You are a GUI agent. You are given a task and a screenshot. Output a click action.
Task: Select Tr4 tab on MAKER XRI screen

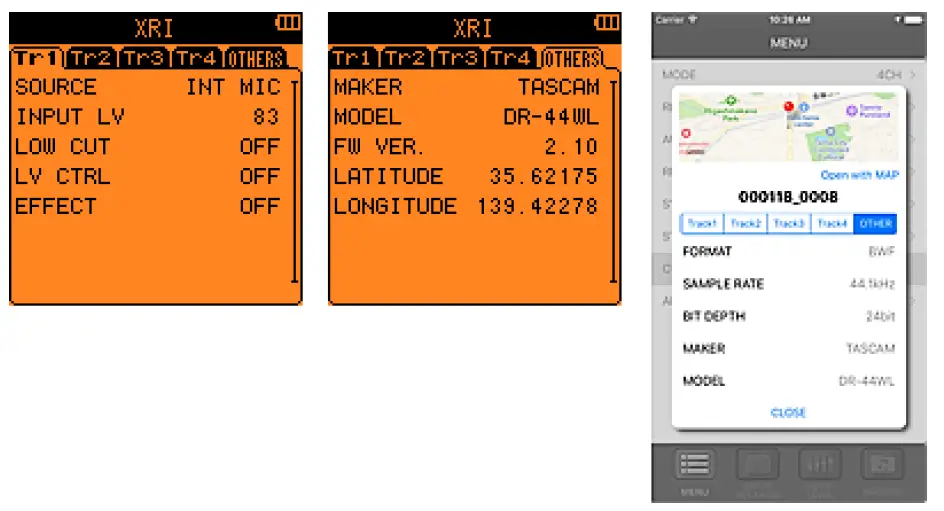coord(512,58)
